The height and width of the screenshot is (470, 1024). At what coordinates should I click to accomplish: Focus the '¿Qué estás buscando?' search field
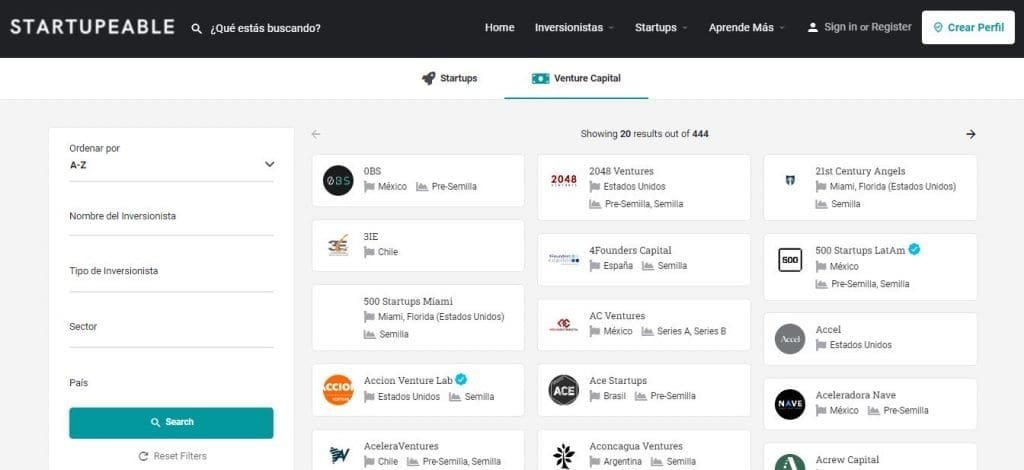click(265, 28)
